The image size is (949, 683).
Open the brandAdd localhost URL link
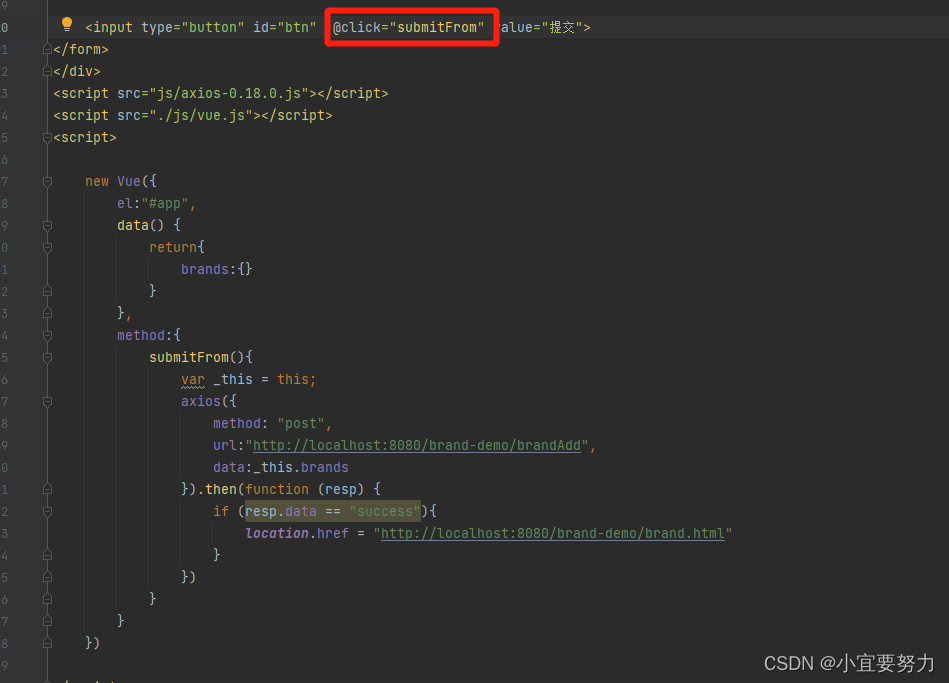tap(416, 446)
